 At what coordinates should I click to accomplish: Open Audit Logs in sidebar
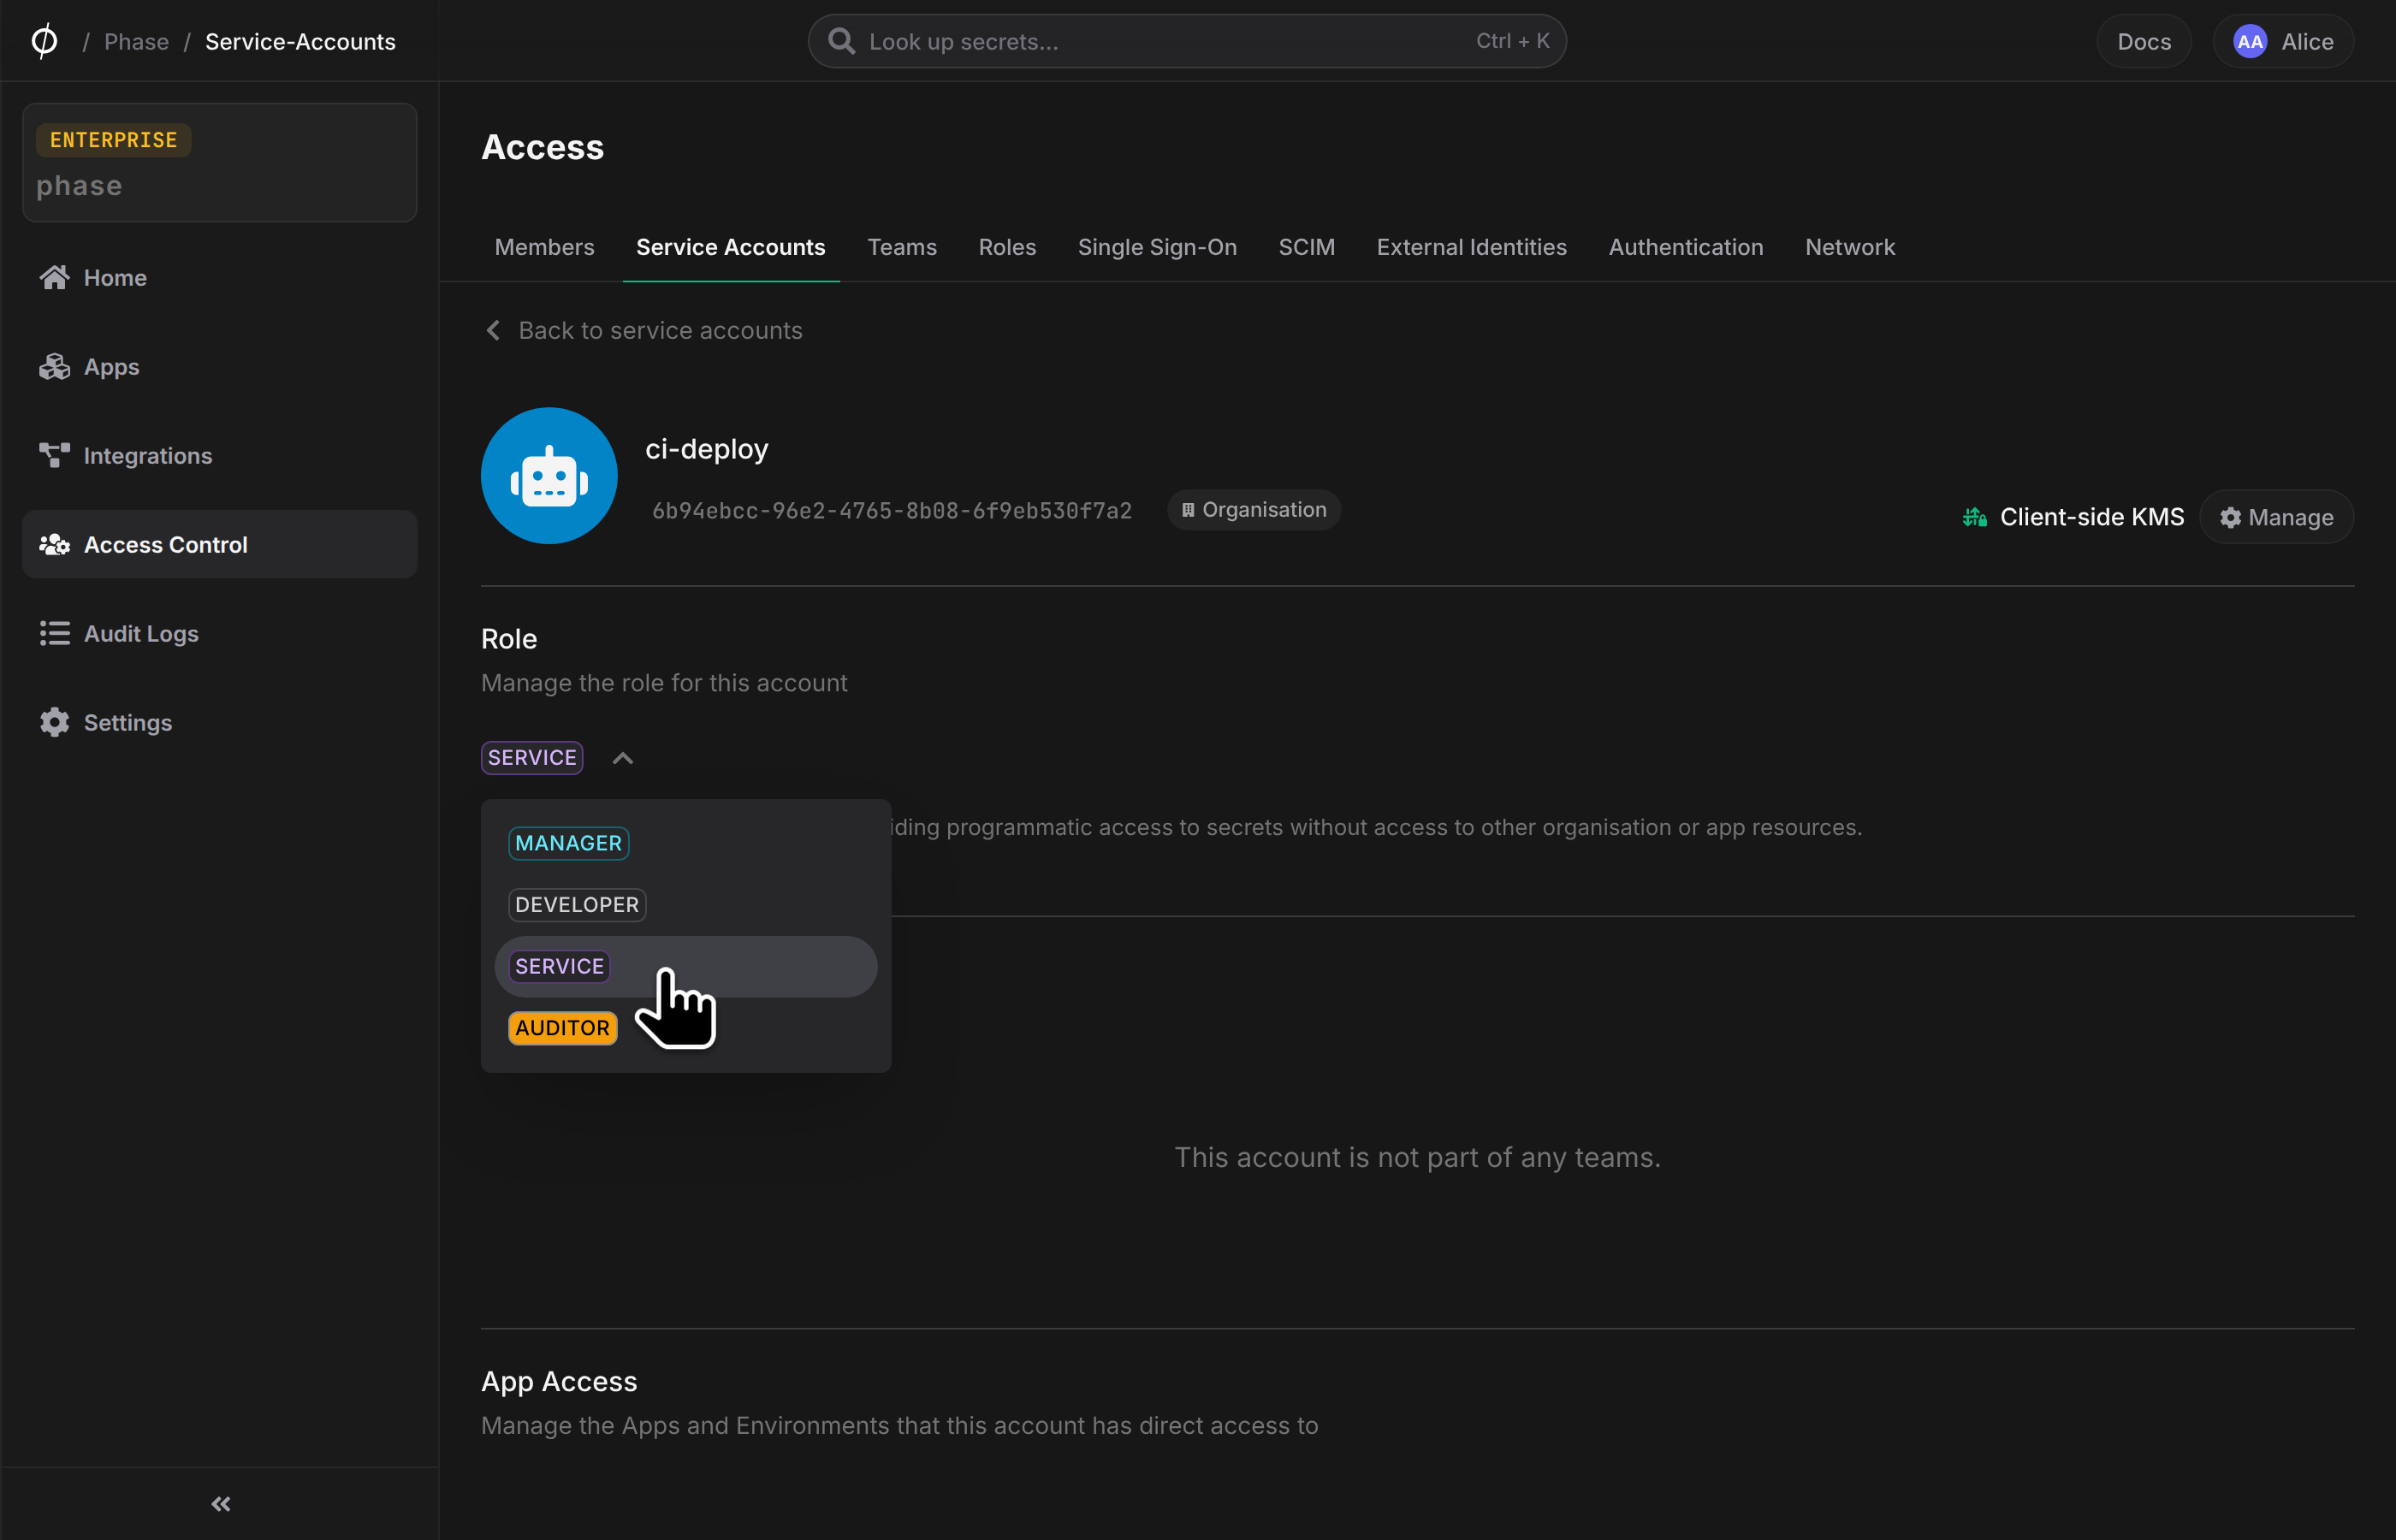pyautogui.click(x=220, y=633)
